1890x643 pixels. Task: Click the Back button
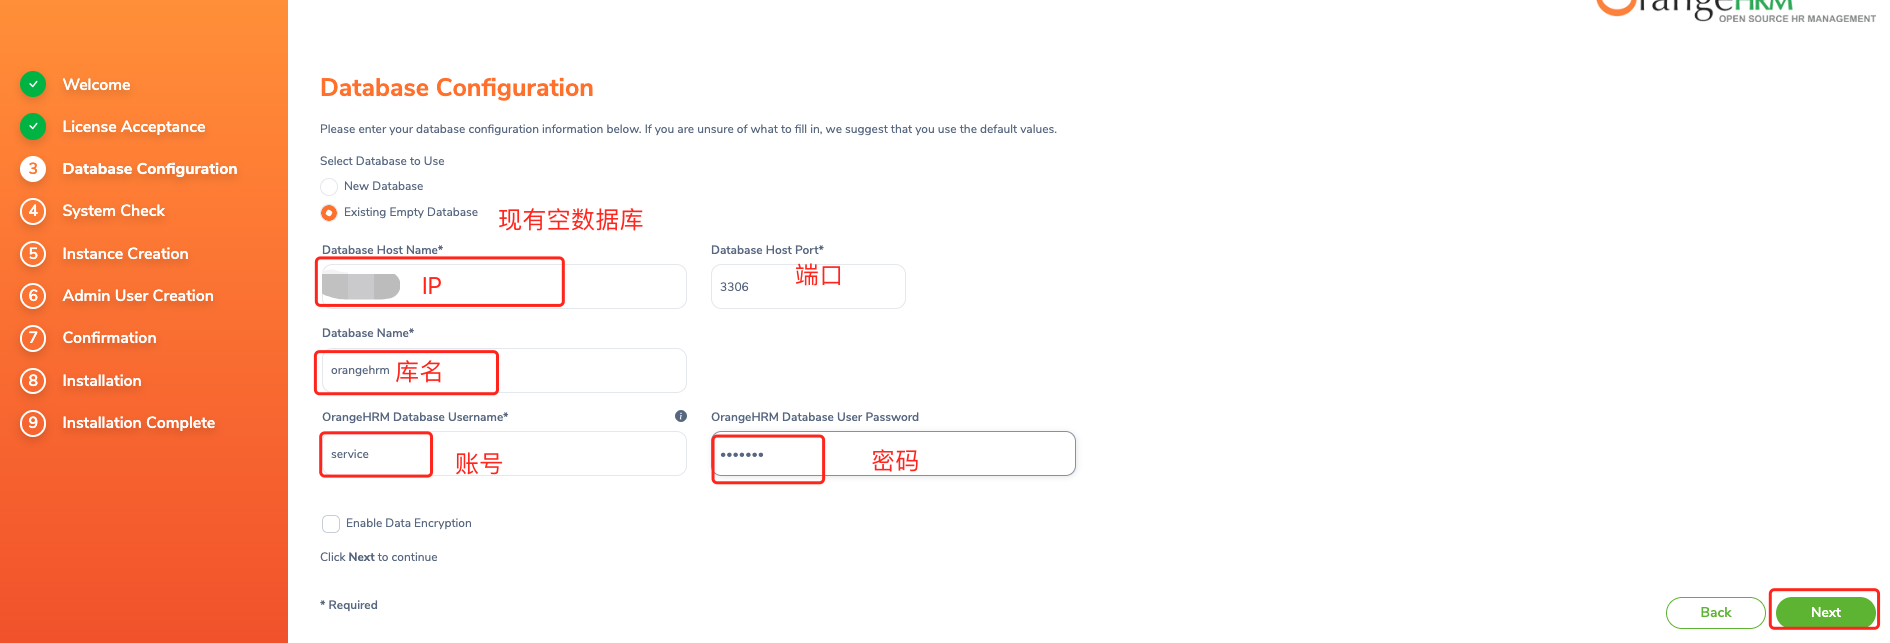click(1715, 613)
